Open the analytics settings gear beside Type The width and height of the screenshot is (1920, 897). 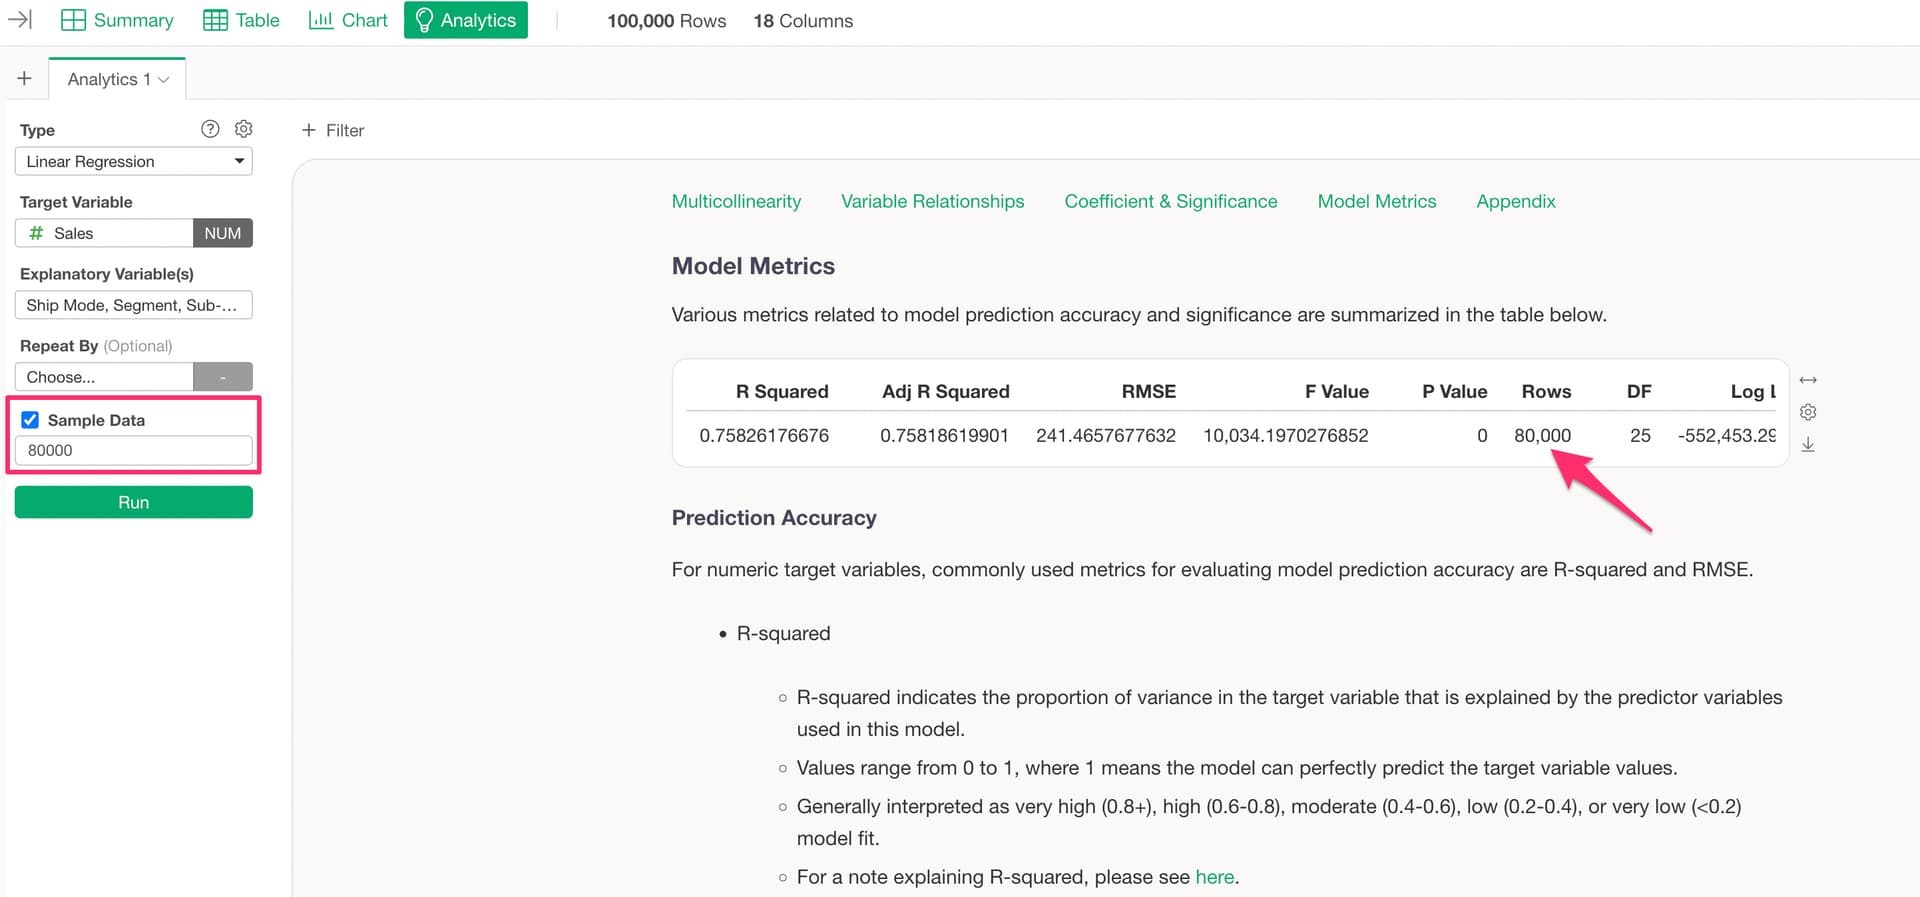pyautogui.click(x=243, y=129)
